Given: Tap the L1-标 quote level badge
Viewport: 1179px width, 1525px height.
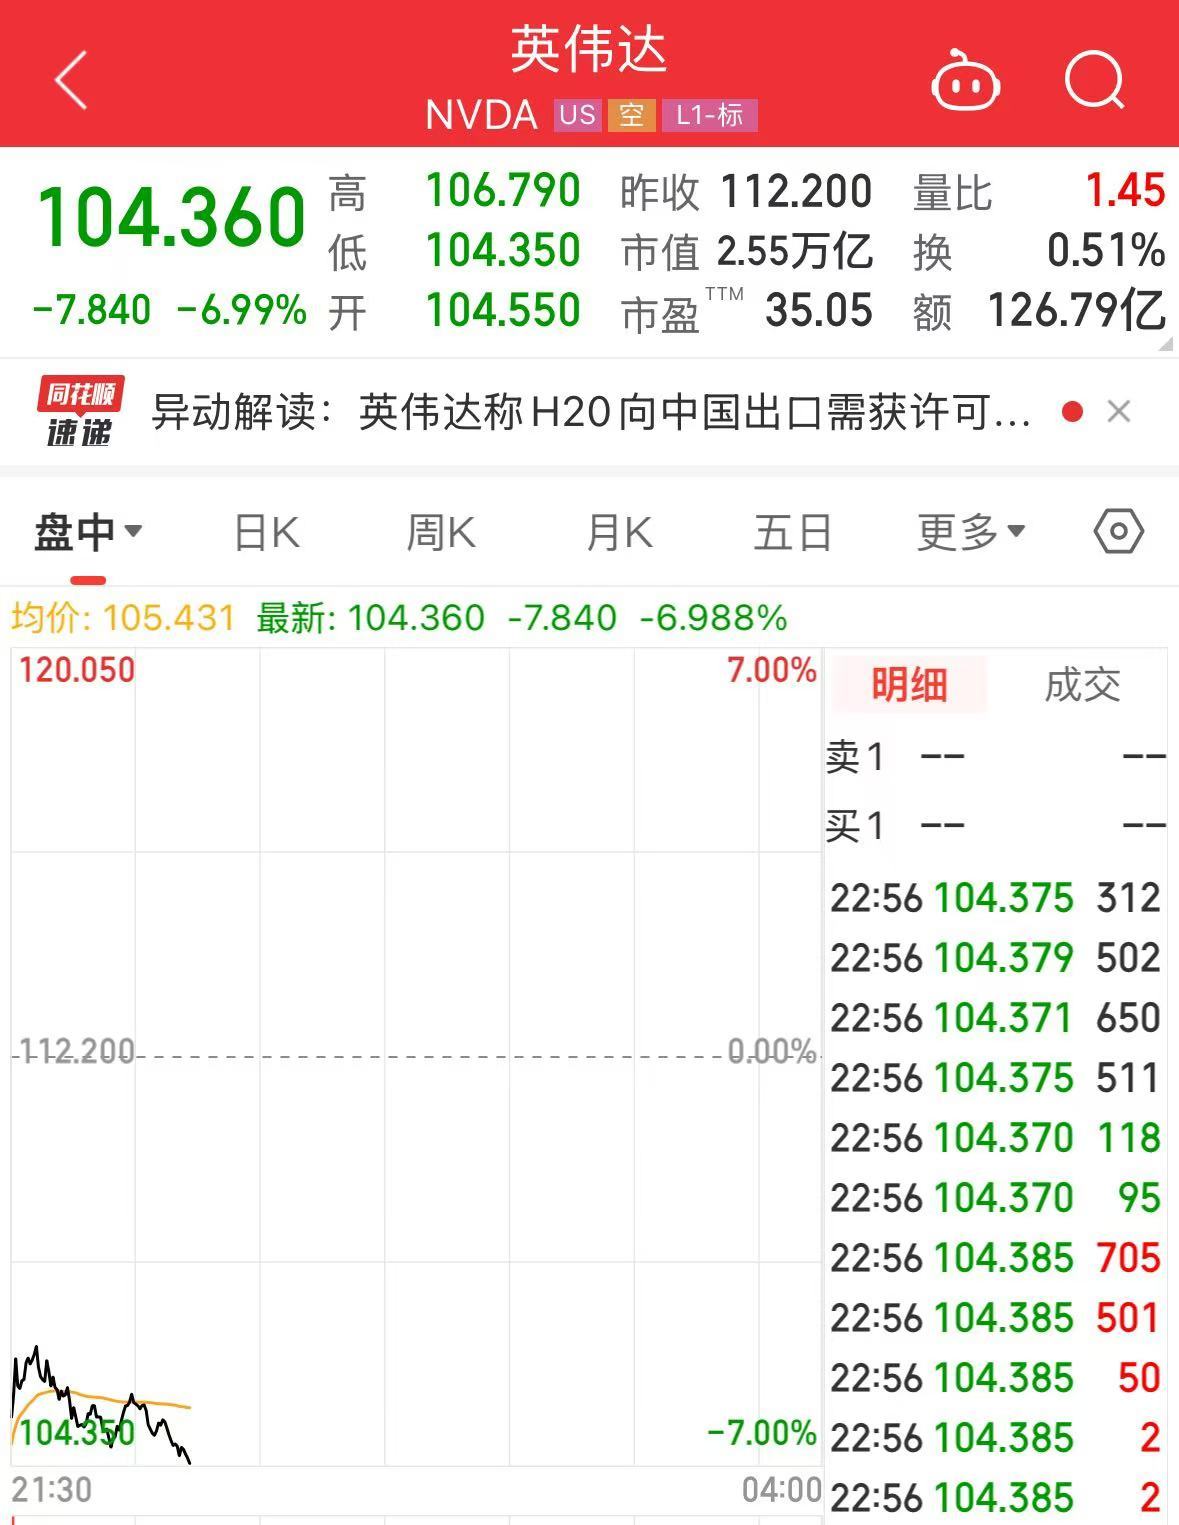Looking at the screenshot, I should [x=710, y=115].
